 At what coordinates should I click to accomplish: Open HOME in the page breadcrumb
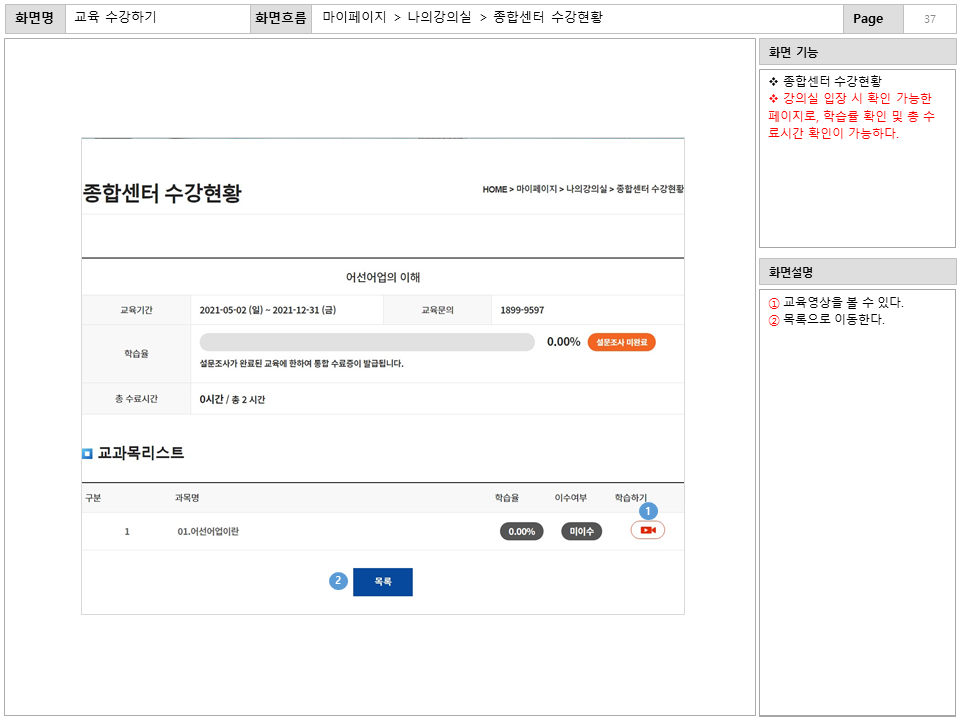494,189
